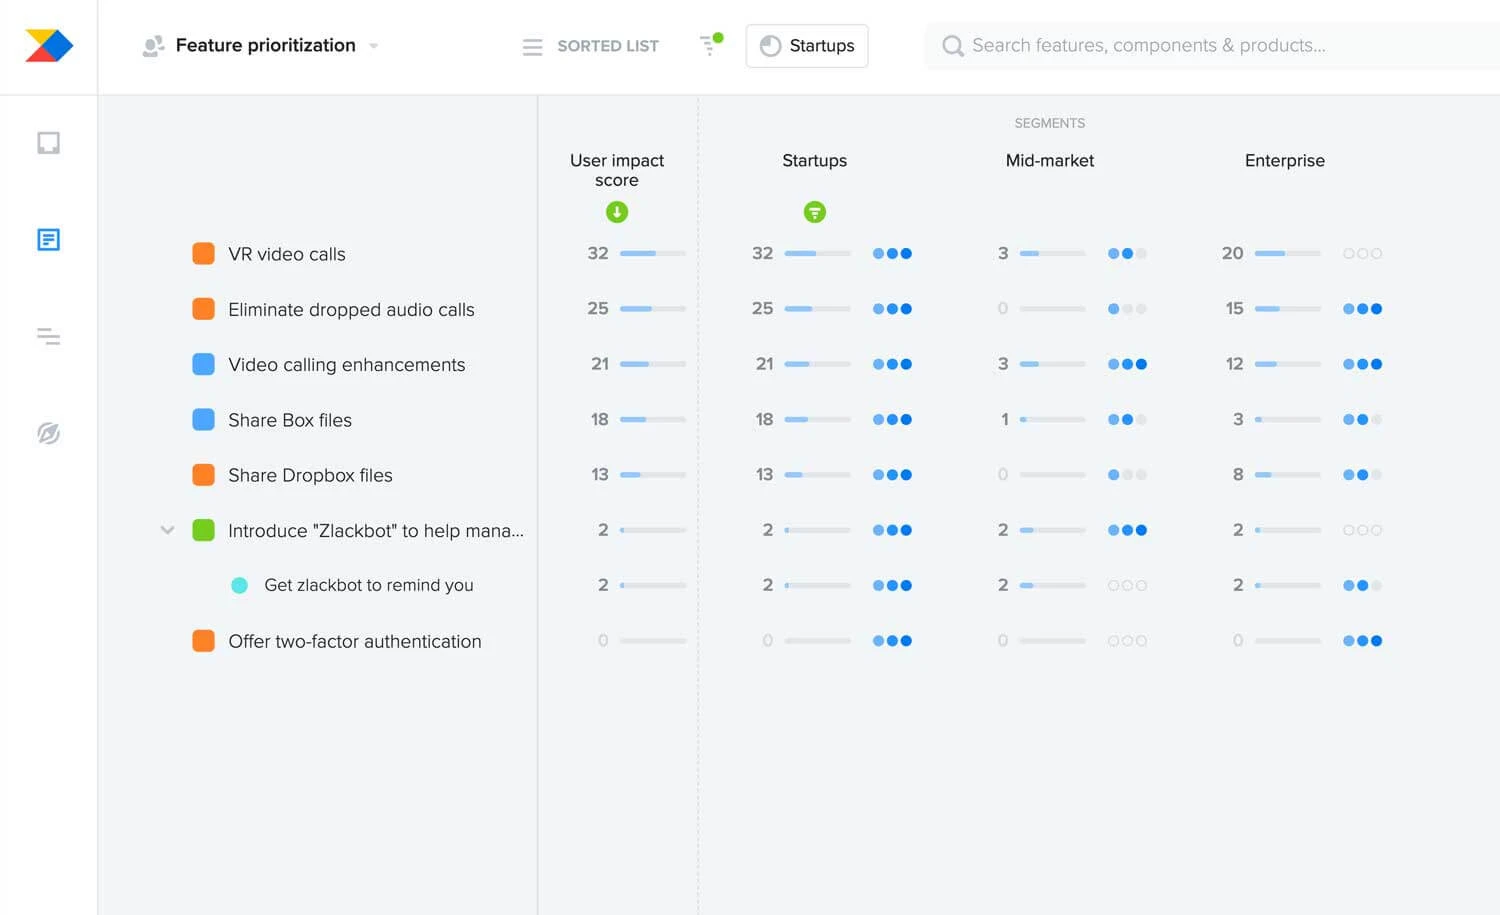Collapse the Introduce "Zlackbot" feature row
The height and width of the screenshot is (915, 1500).
pos(167,530)
